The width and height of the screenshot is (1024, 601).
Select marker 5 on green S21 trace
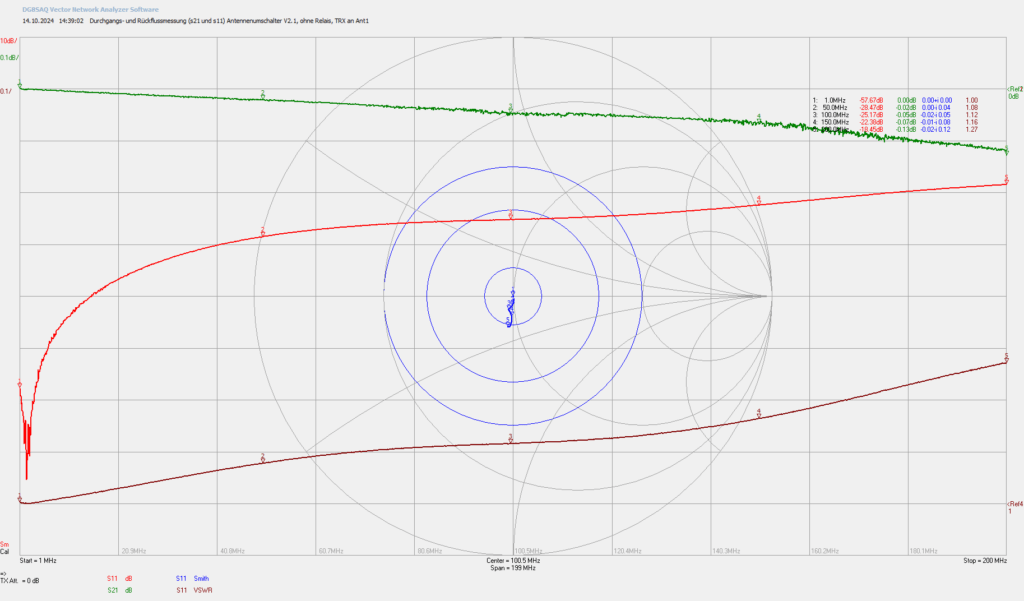click(1006, 150)
